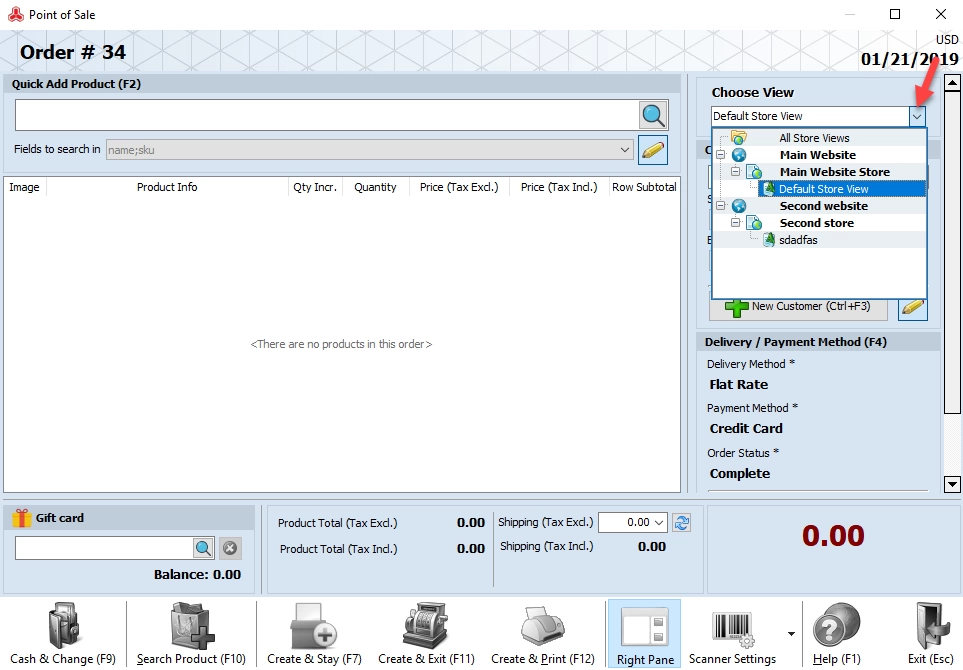This screenshot has width=963, height=670.
Task: Click the right pane scrollbar down arrow
Action: (952, 484)
